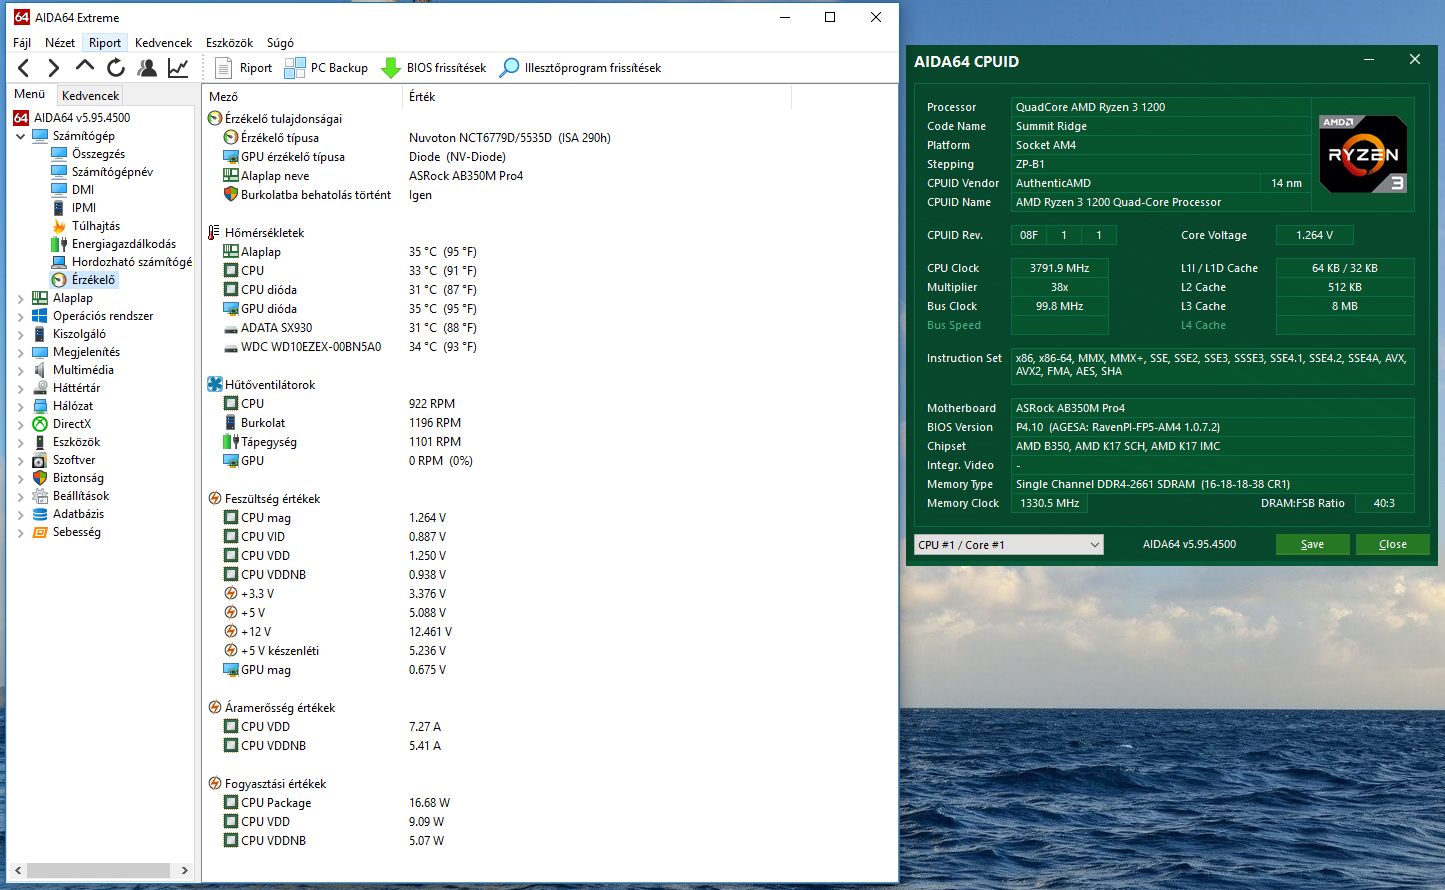The image size is (1445, 890).
Task: Click the Close button in CPUID window
Action: click(x=1392, y=545)
